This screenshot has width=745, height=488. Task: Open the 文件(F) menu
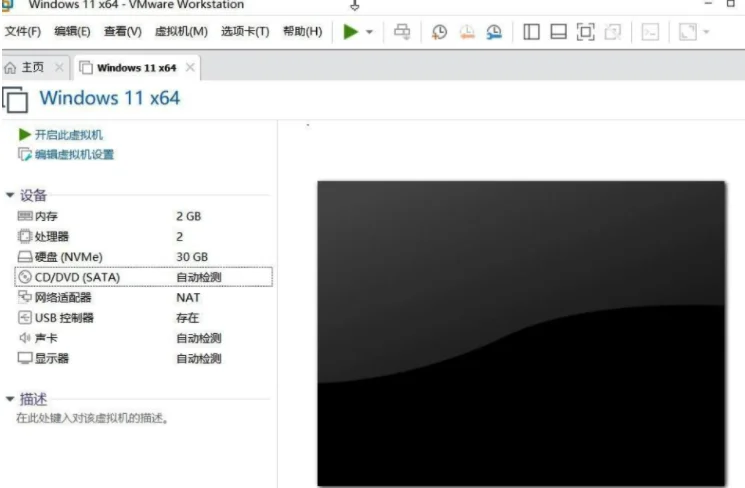[23, 32]
